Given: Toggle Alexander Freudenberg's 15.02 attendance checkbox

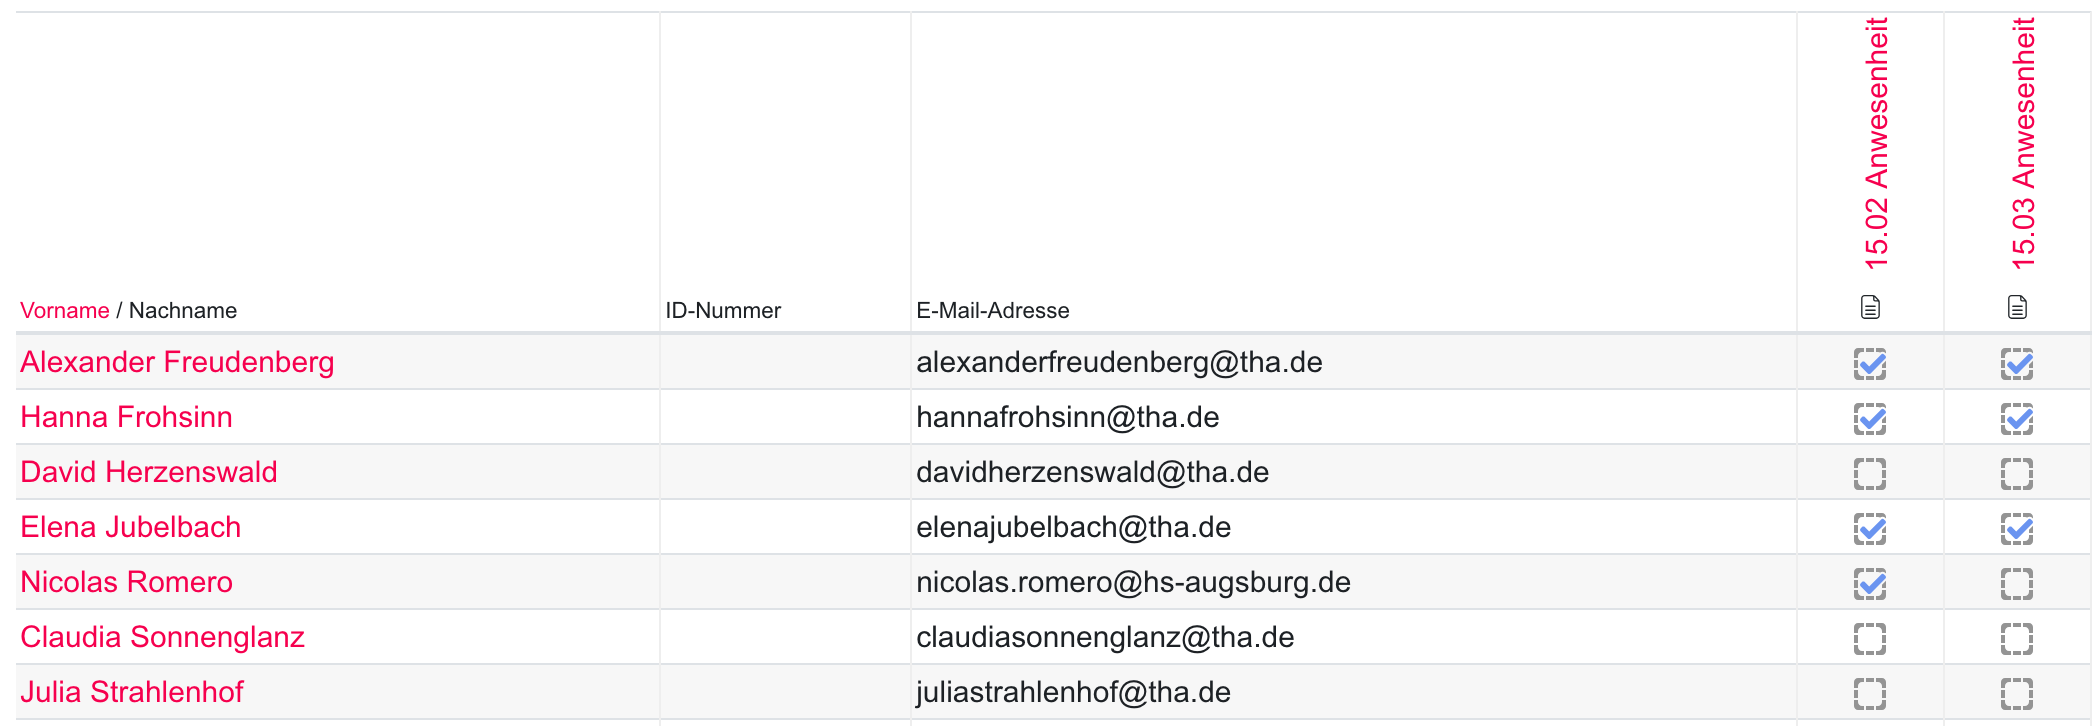Looking at the screenshot, I should point(1870,364).
